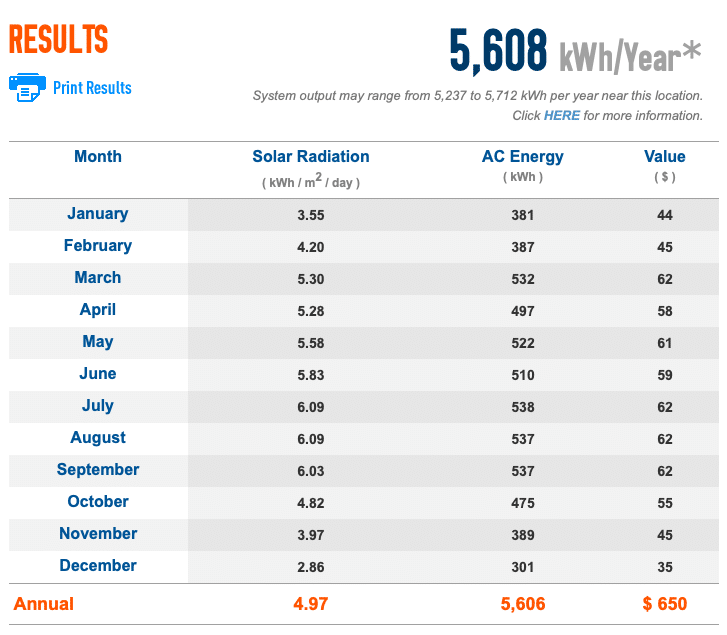Follow the HERE link for more information
Viewport: 727px width, 635px height.
click(561, 115)
